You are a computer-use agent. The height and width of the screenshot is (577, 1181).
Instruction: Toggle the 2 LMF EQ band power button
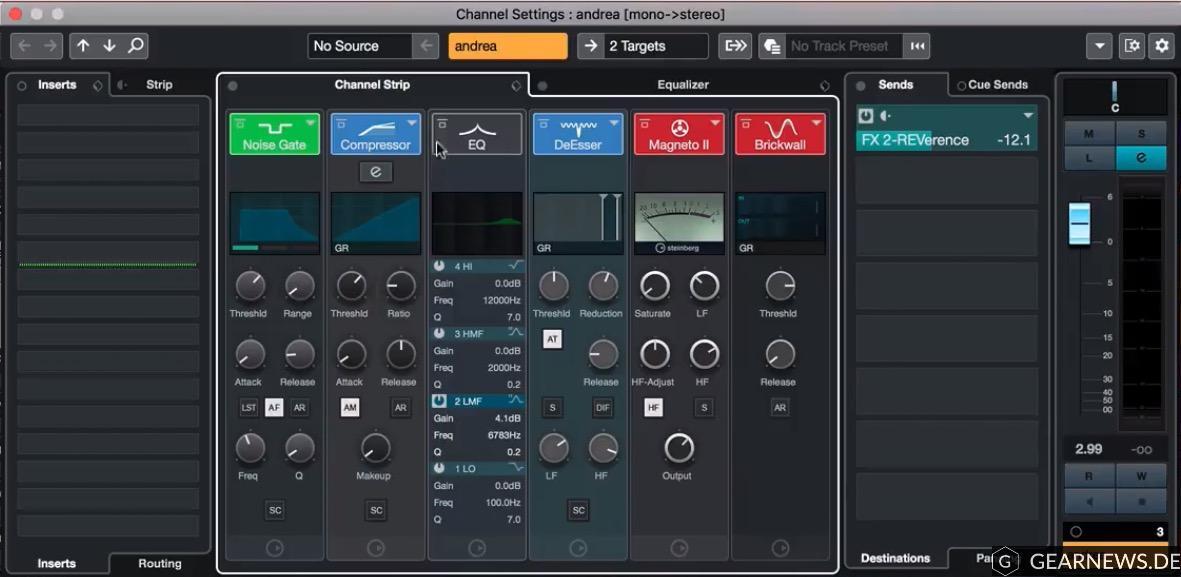(x=440, y=401)
